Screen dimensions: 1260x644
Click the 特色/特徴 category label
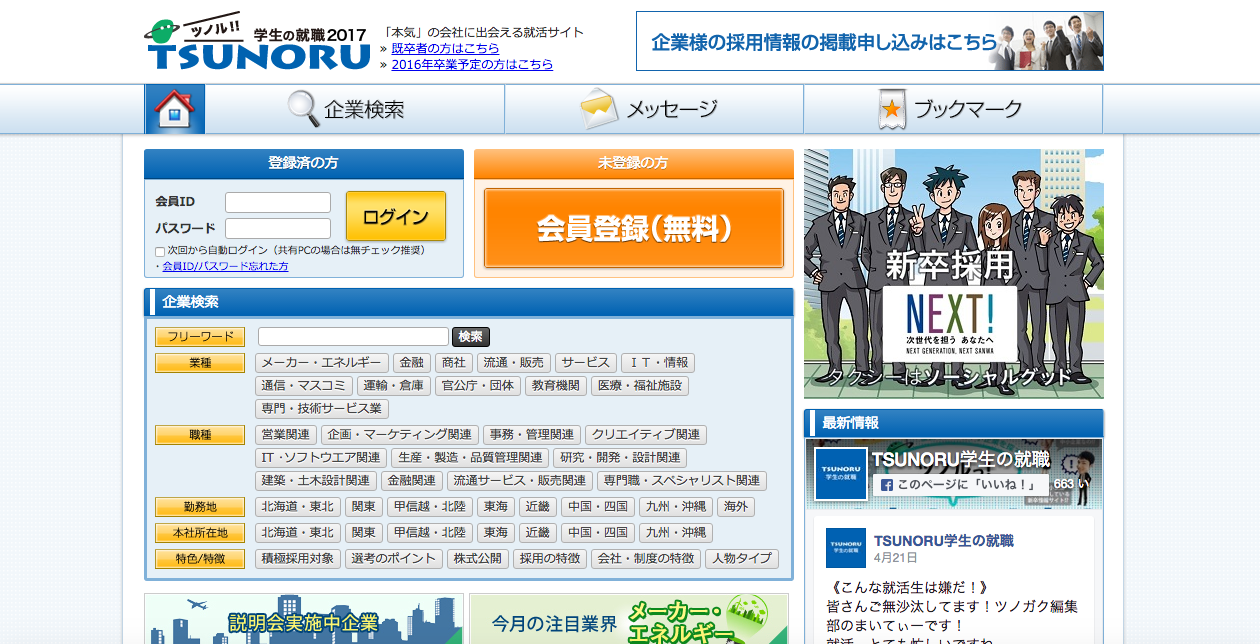pyautogui.click(x=200, y=559)
